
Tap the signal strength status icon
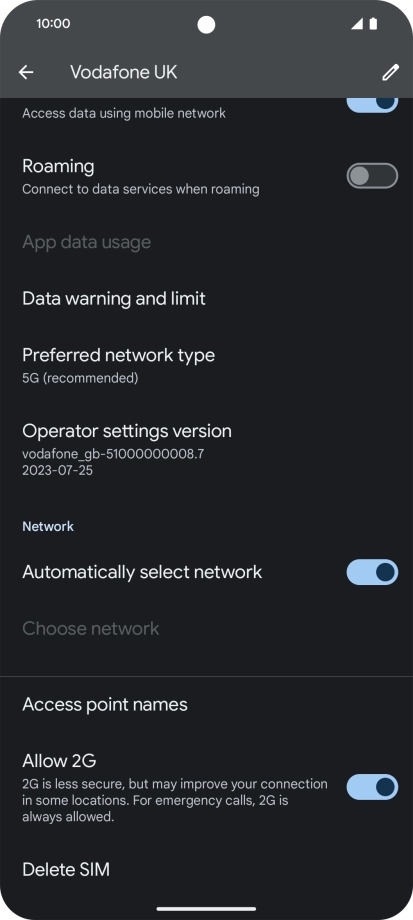(x=357, y=23)
